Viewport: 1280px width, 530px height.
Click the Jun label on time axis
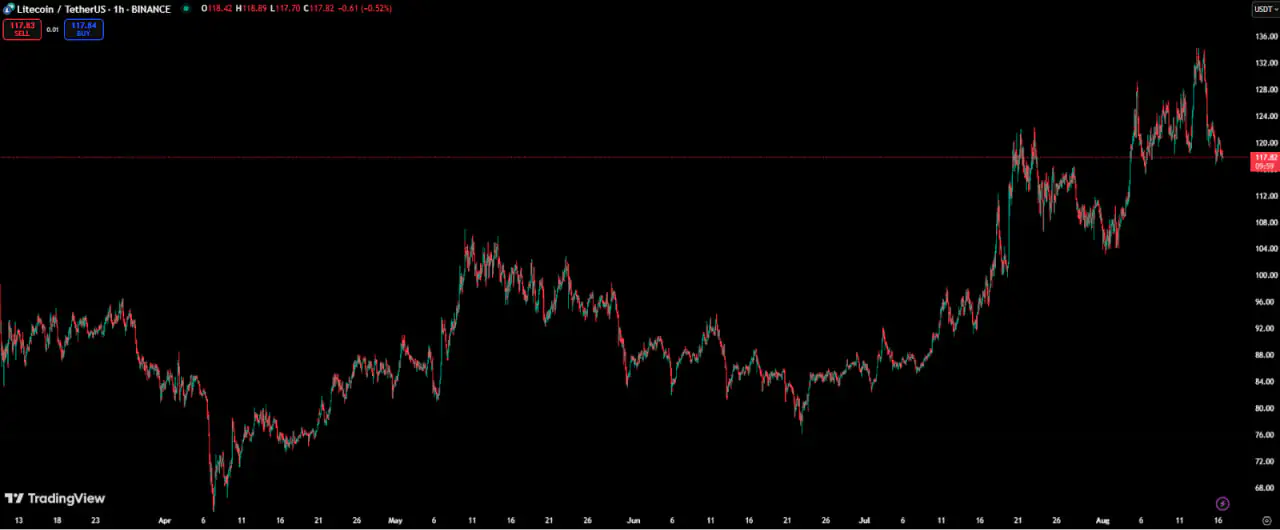click(x=632, y=521)
